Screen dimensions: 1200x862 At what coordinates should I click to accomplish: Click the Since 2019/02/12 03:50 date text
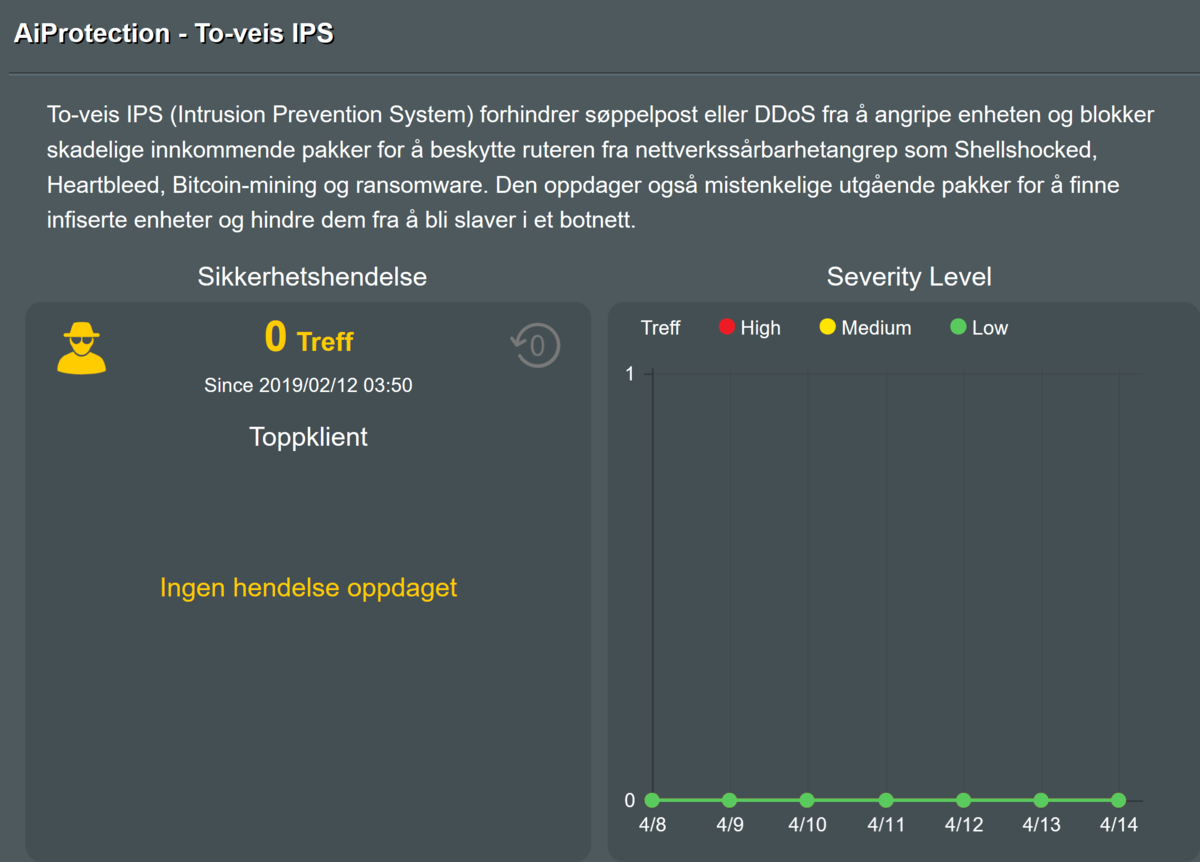point(308,385)
